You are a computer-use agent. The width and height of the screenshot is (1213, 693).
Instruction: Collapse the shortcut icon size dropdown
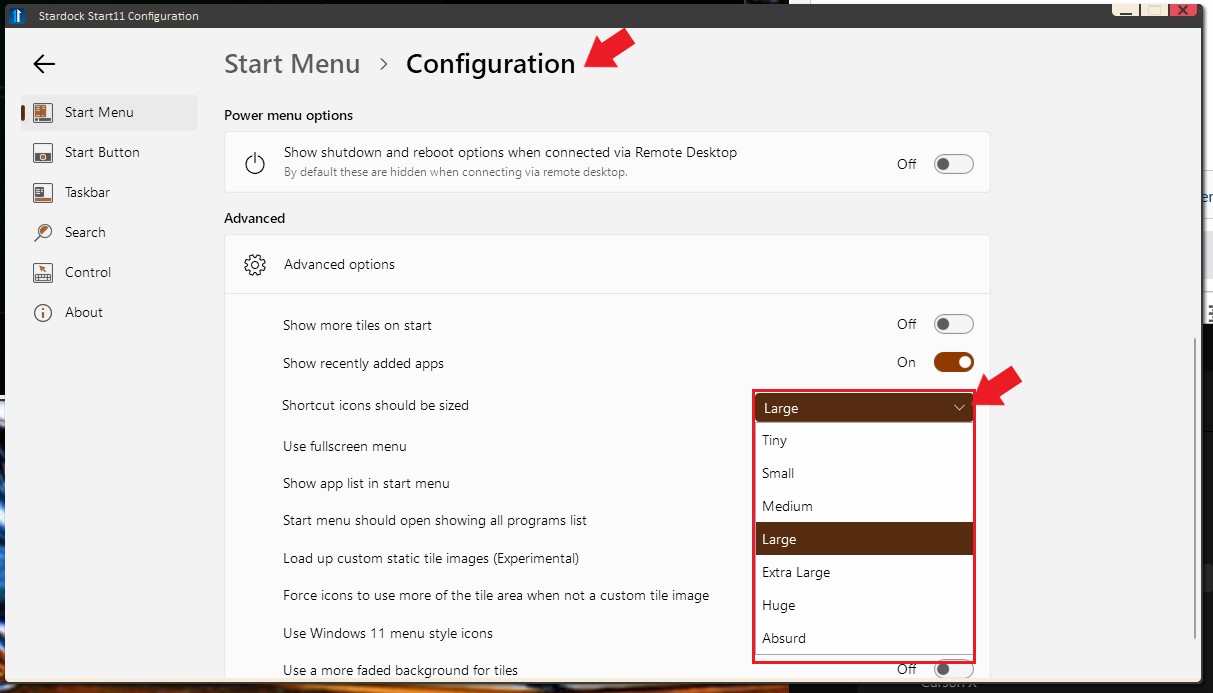[864, 408]
